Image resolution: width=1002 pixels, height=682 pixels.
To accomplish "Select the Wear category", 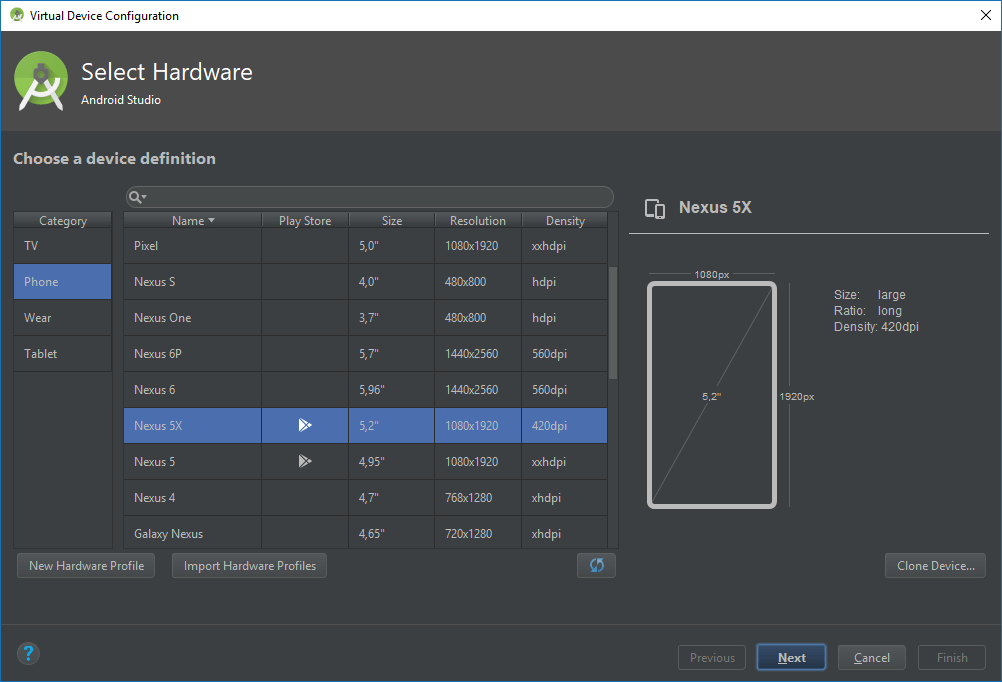I will point(63,318).
